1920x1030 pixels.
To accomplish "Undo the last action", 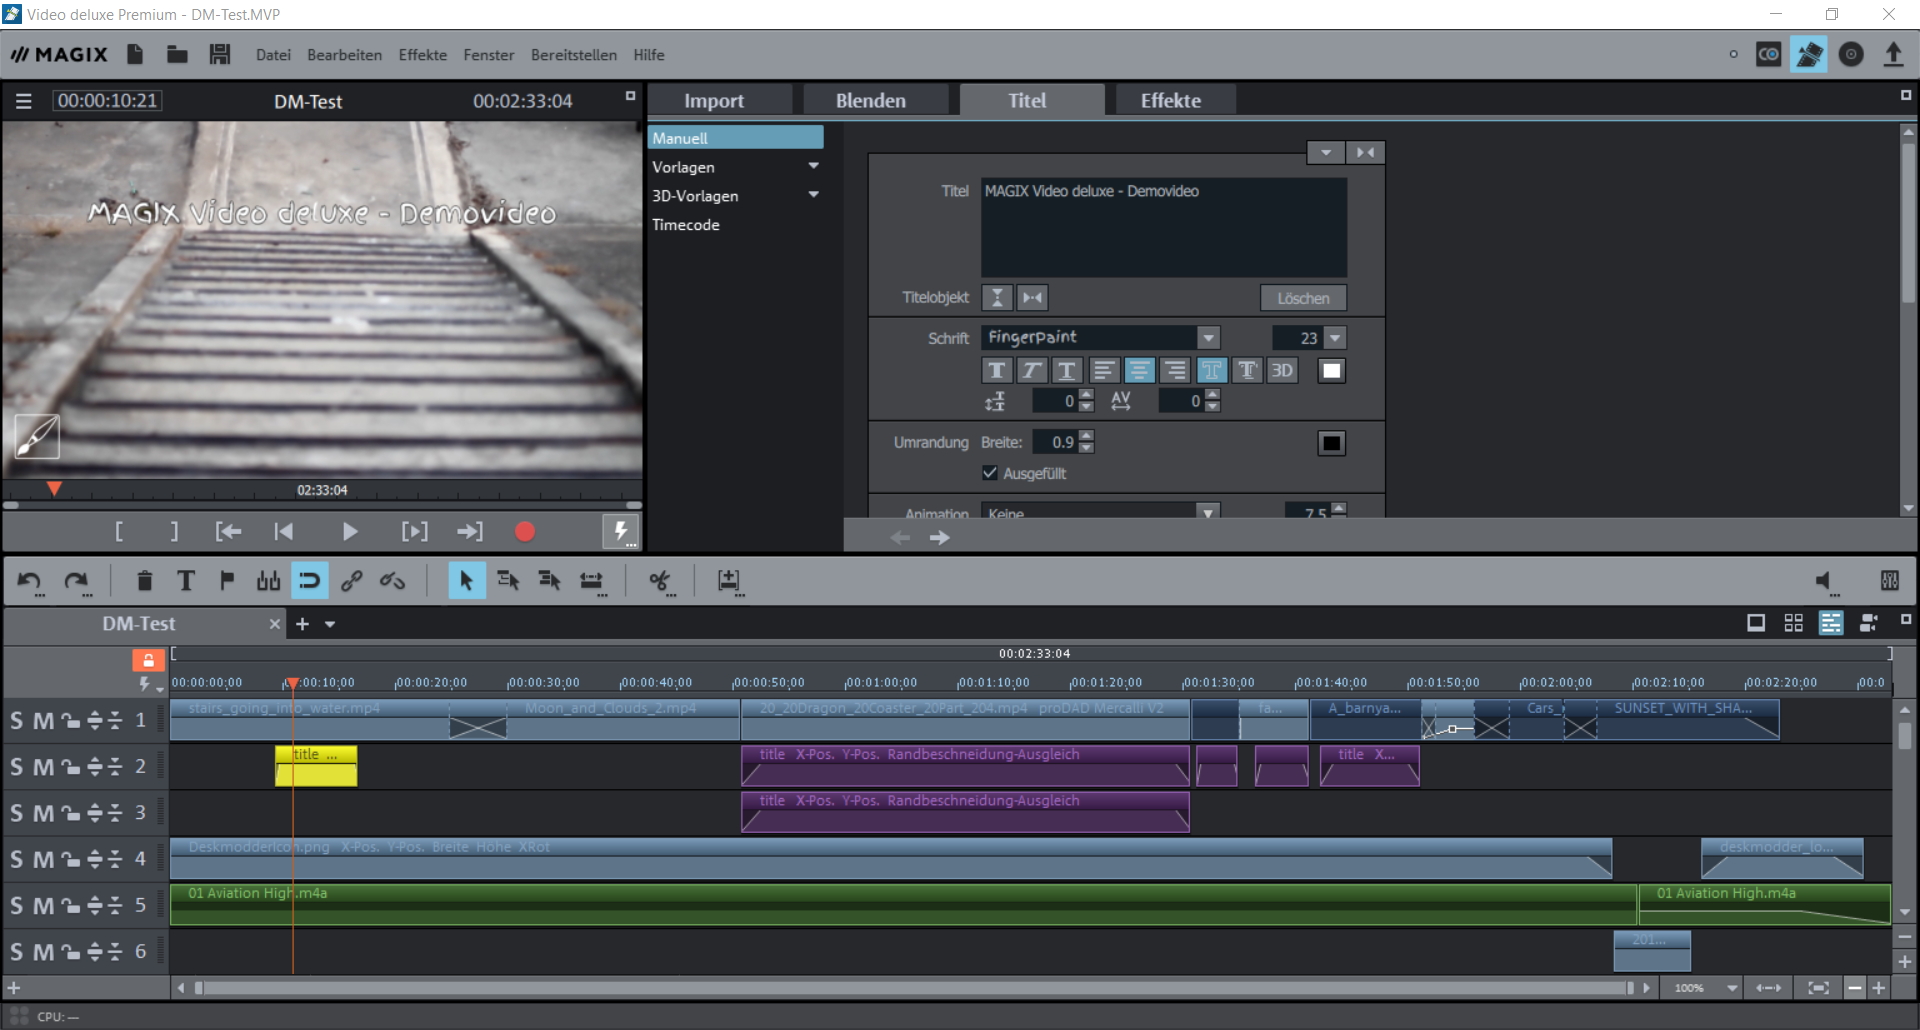I will [x=29, y=581].
